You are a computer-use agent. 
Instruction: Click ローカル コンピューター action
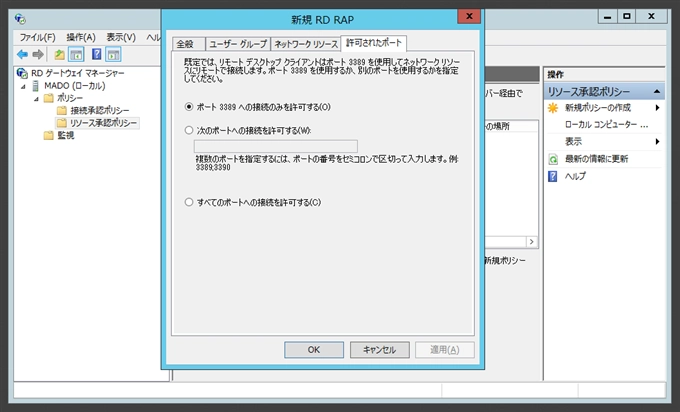tap(606, 124)
